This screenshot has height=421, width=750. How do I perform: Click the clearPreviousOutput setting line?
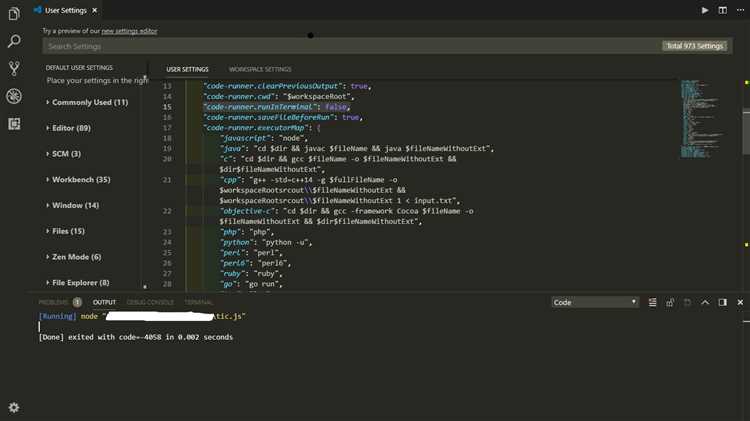(287, 86)
